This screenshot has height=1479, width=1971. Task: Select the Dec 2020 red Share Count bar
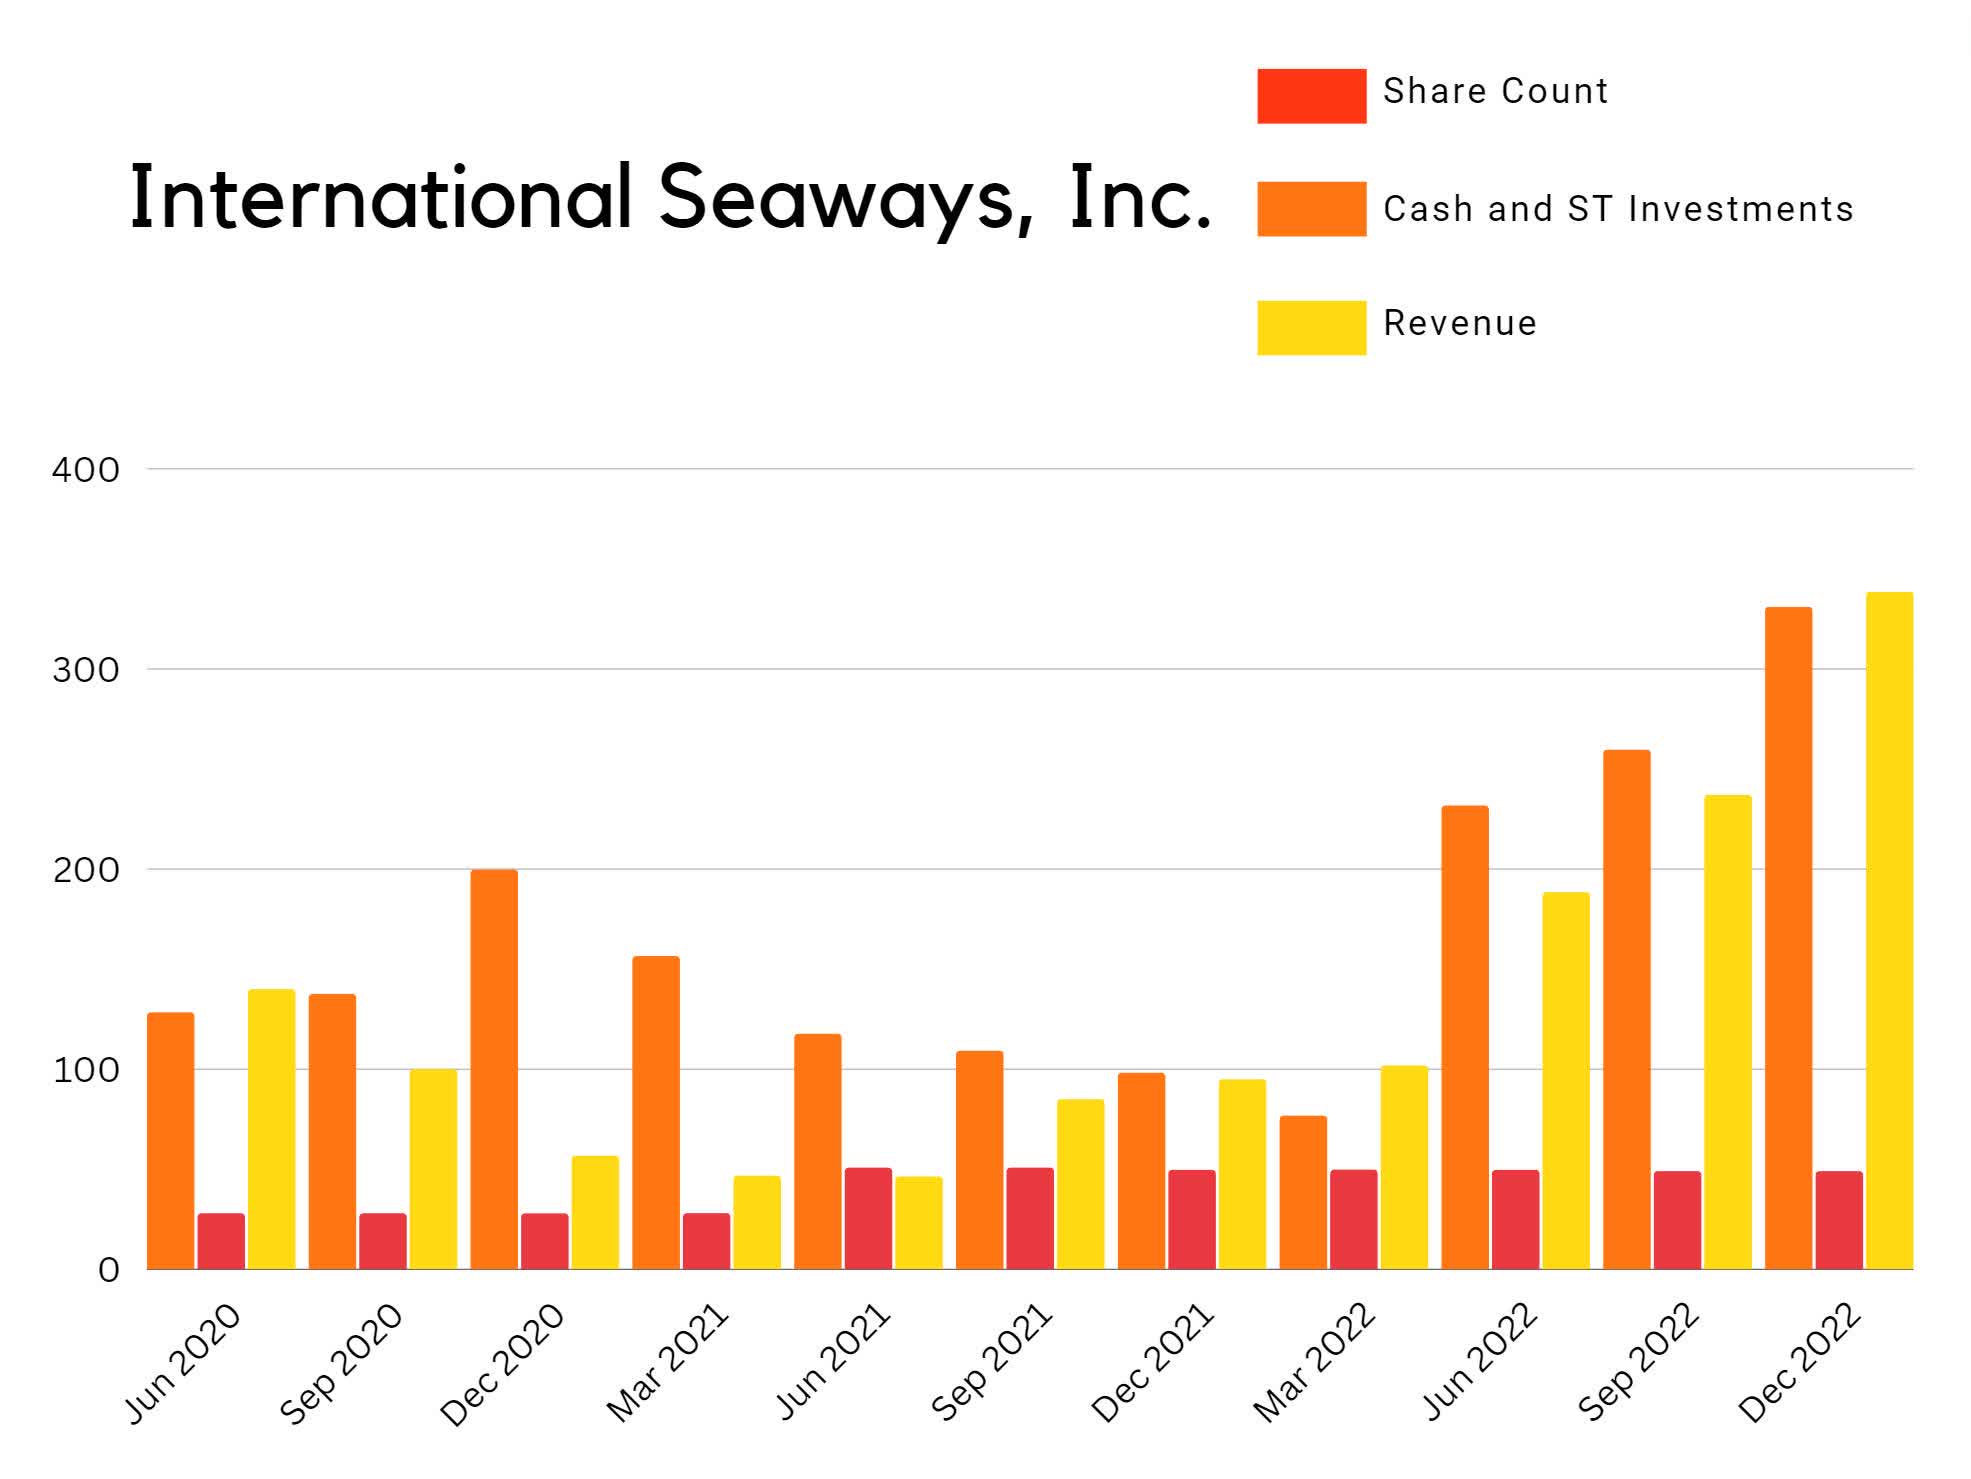[545, 1241]
